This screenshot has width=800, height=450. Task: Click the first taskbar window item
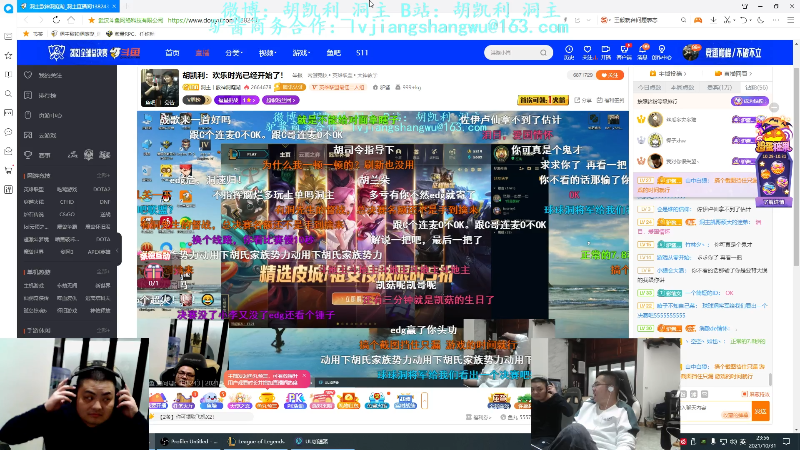(188, 441)
